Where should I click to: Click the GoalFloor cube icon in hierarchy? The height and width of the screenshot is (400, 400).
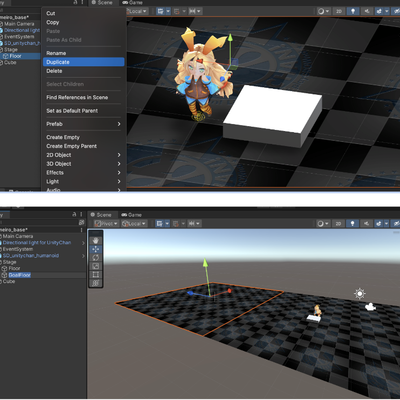pos(4,275)
